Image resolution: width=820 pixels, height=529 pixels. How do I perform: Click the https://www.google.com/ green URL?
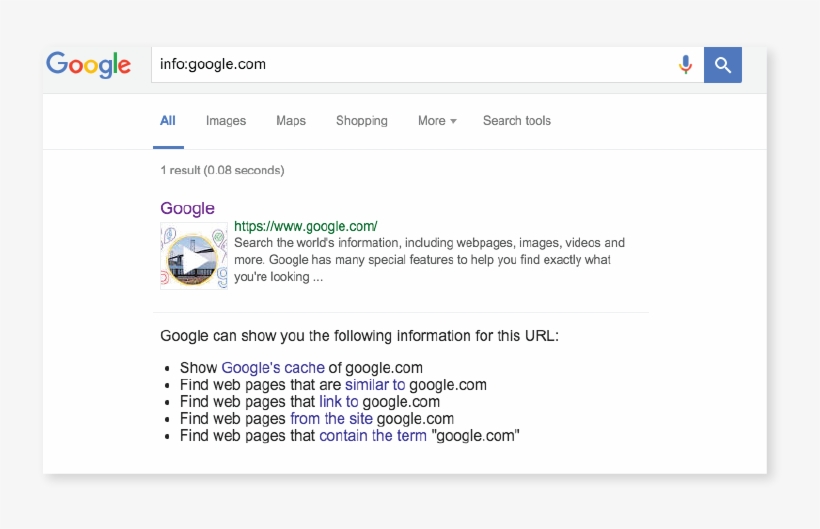[305, 226]
